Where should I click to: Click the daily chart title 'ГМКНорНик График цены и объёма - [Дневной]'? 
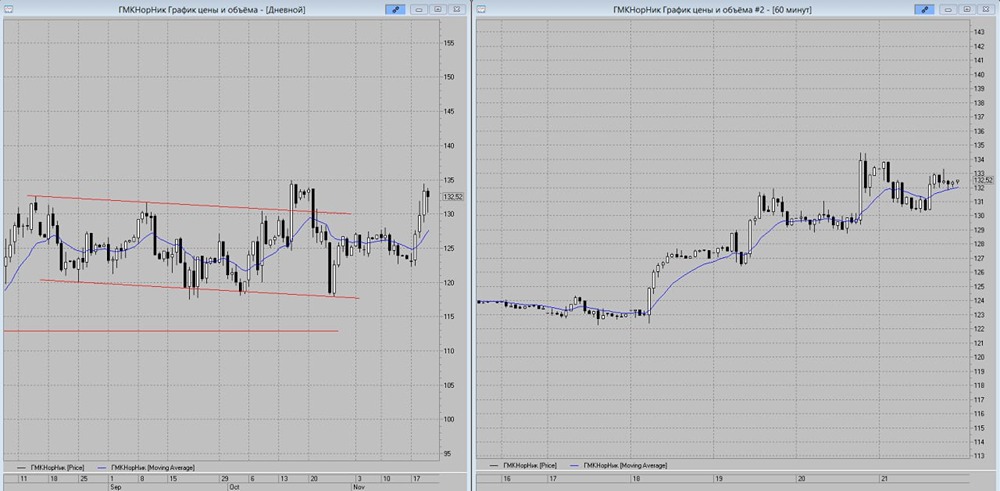(x=212, y=10)
